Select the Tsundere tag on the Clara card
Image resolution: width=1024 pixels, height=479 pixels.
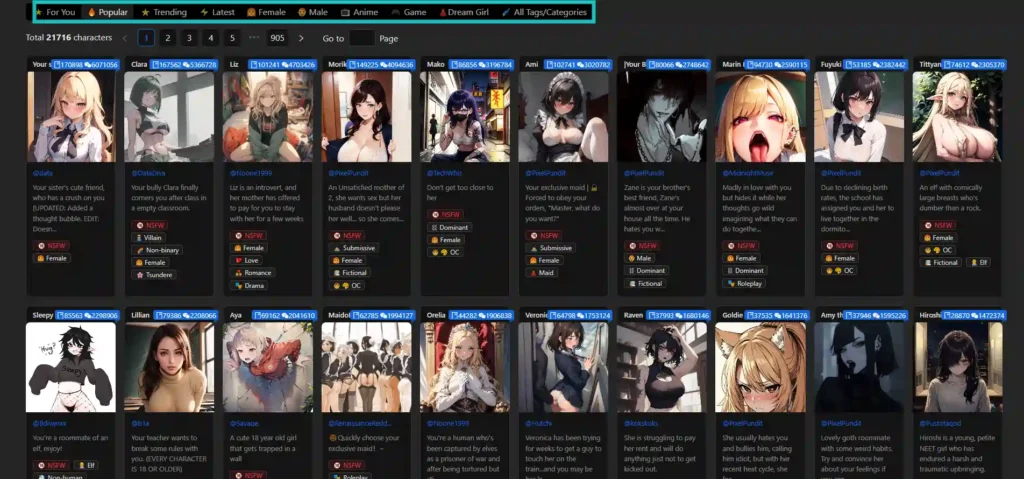coord(152,275)
